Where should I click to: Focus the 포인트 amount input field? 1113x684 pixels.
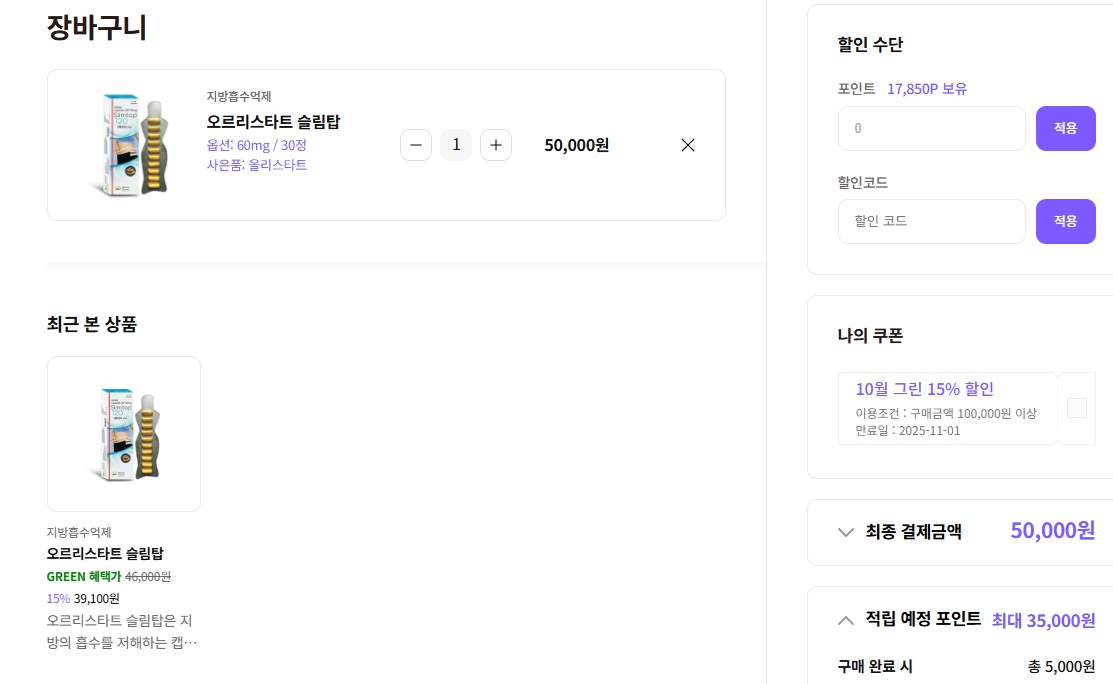(931, 128)
